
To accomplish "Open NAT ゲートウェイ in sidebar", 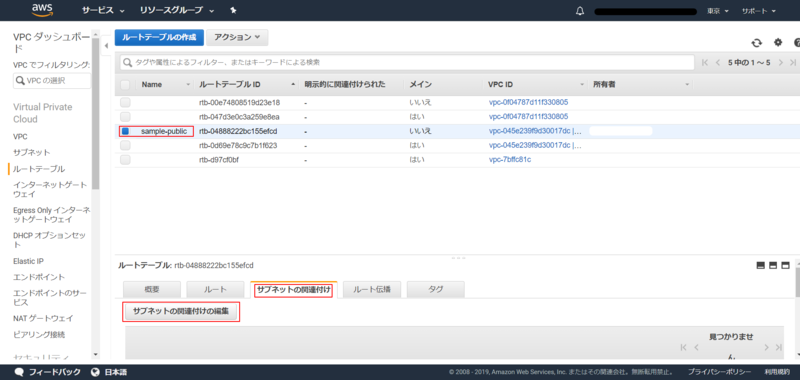I will tap(43, 318).
